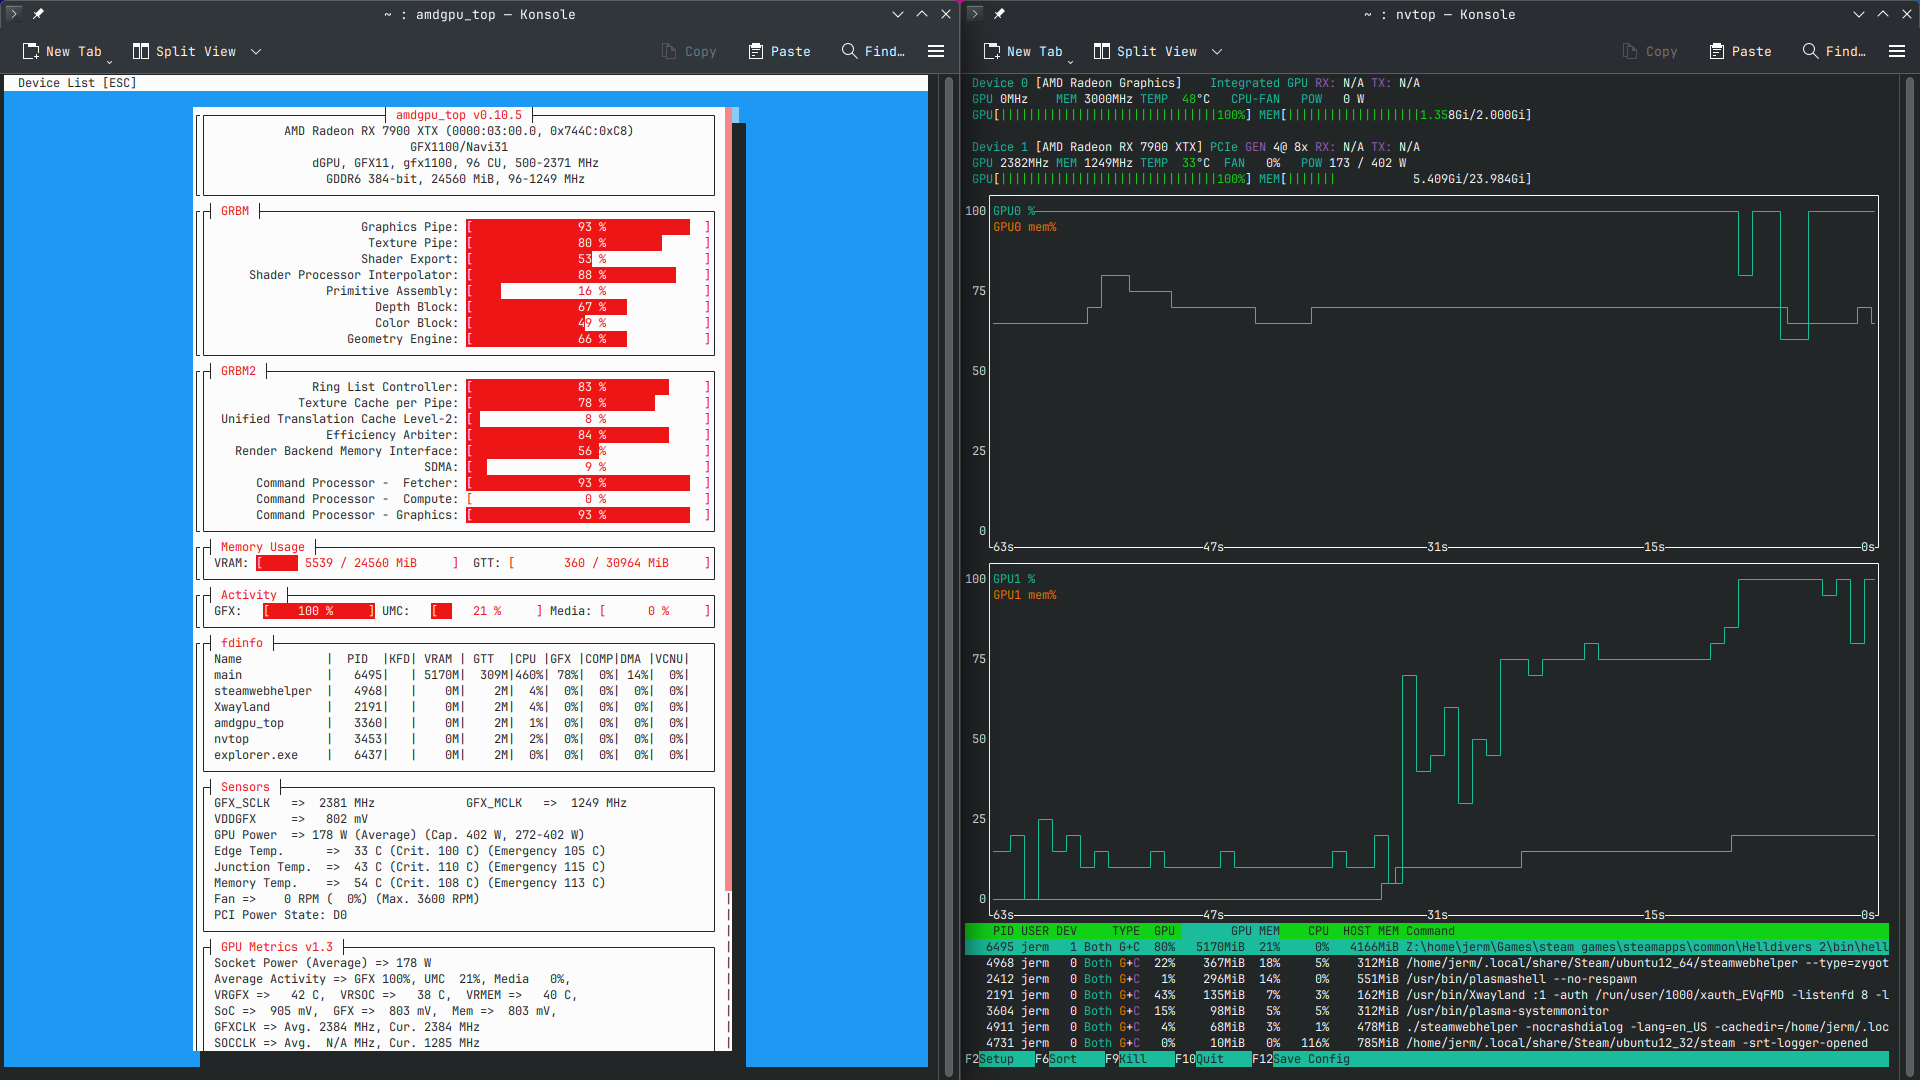Screen dimensions: 1920x1080
Task: Open Find in left Konsole toolbar
Action: click(x=872, y=51)
